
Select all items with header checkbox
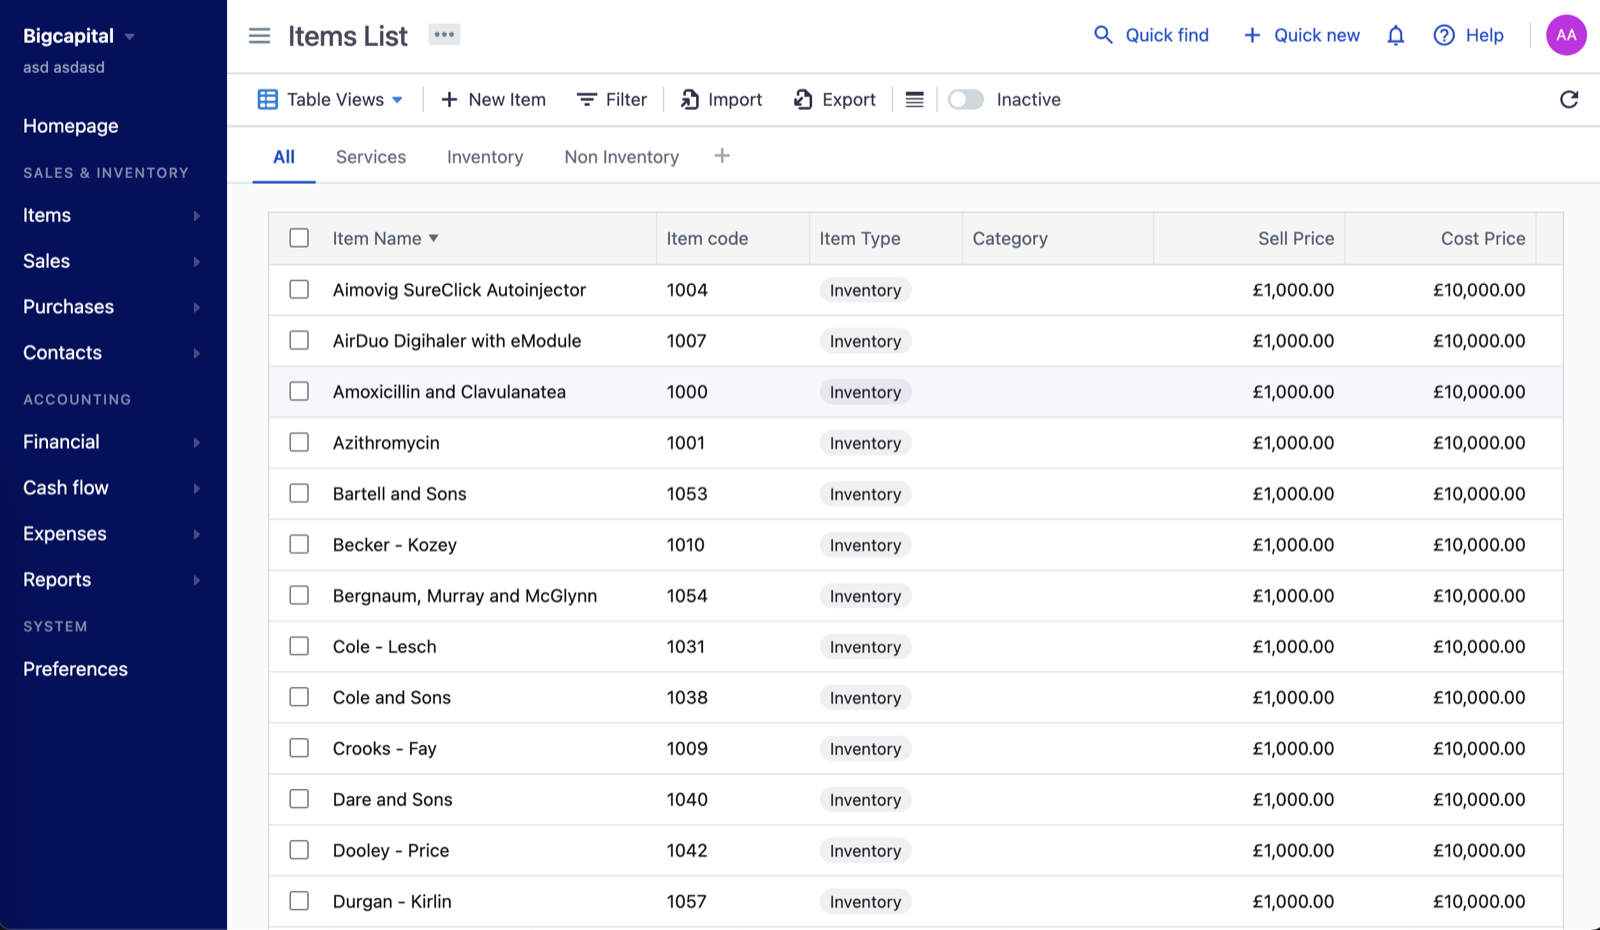click(x=299, y=238)
